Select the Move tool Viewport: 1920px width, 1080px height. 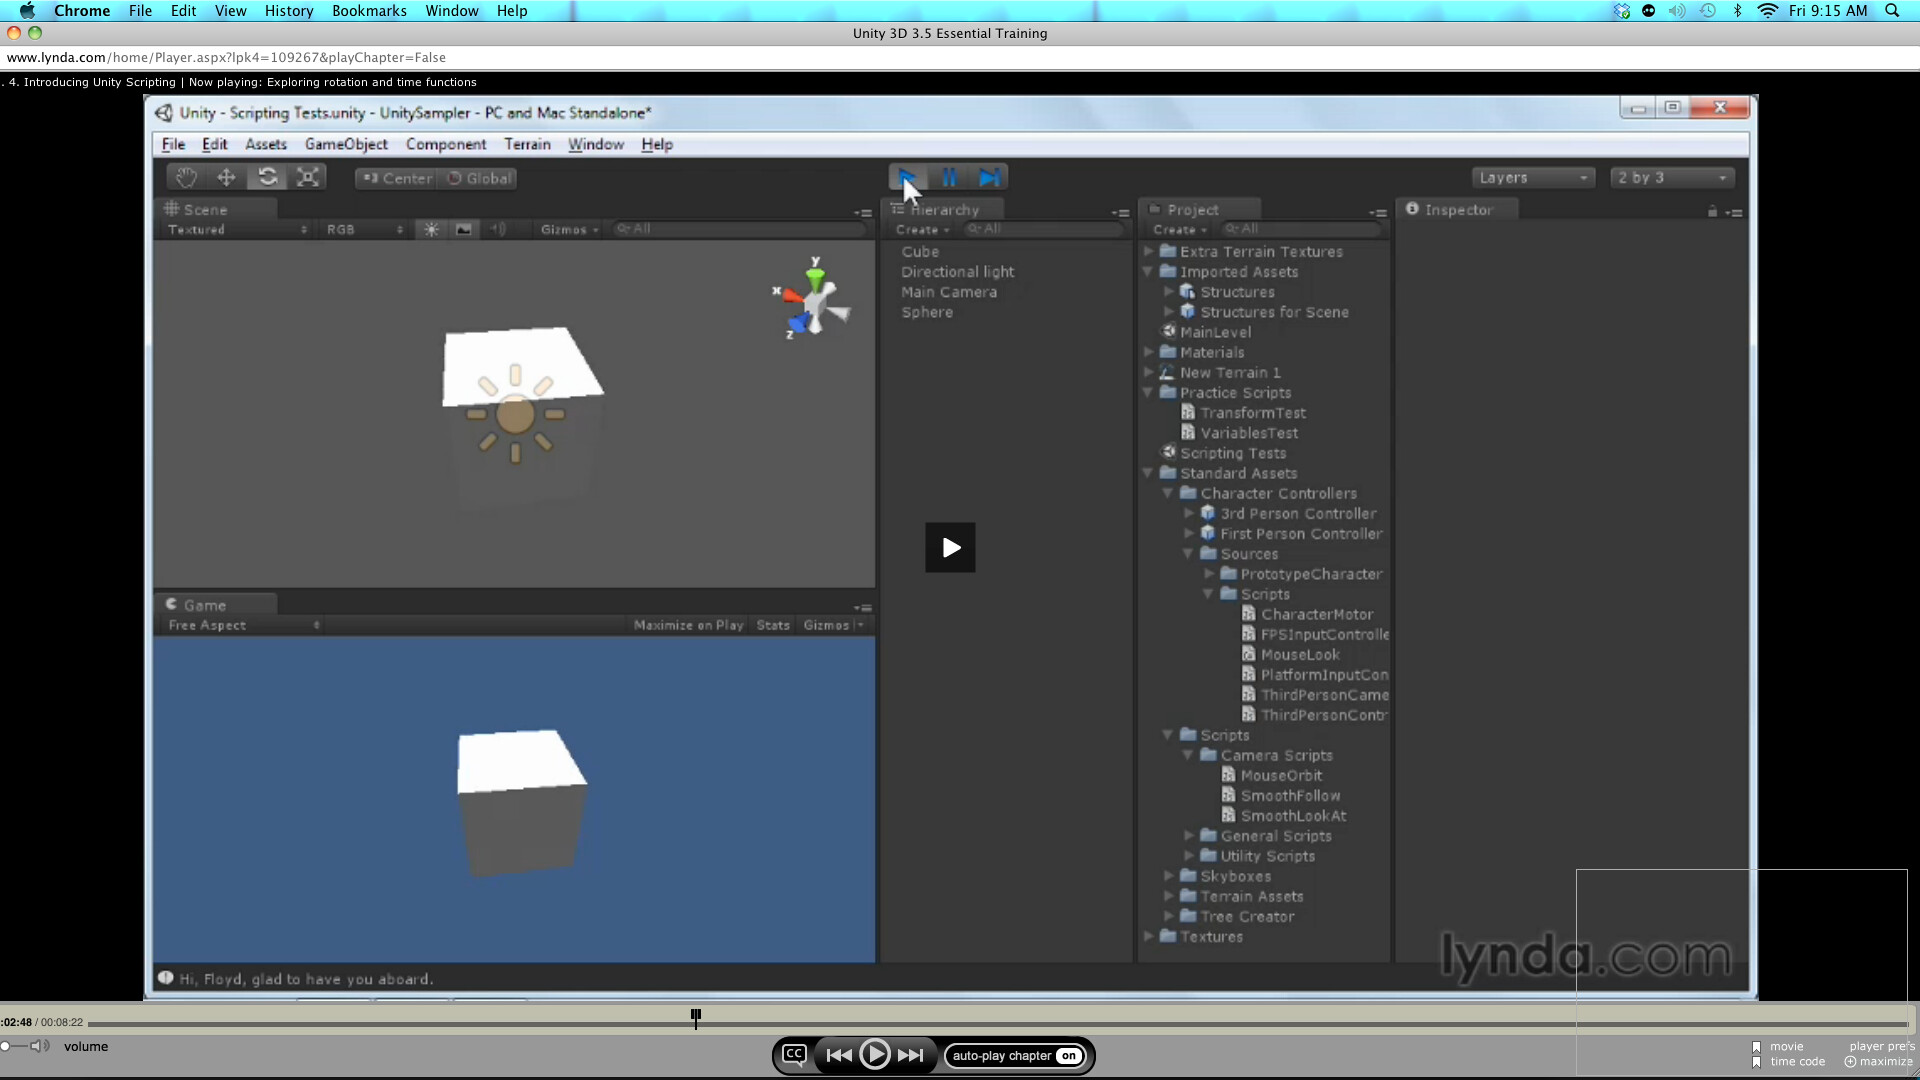coord(226,176)
